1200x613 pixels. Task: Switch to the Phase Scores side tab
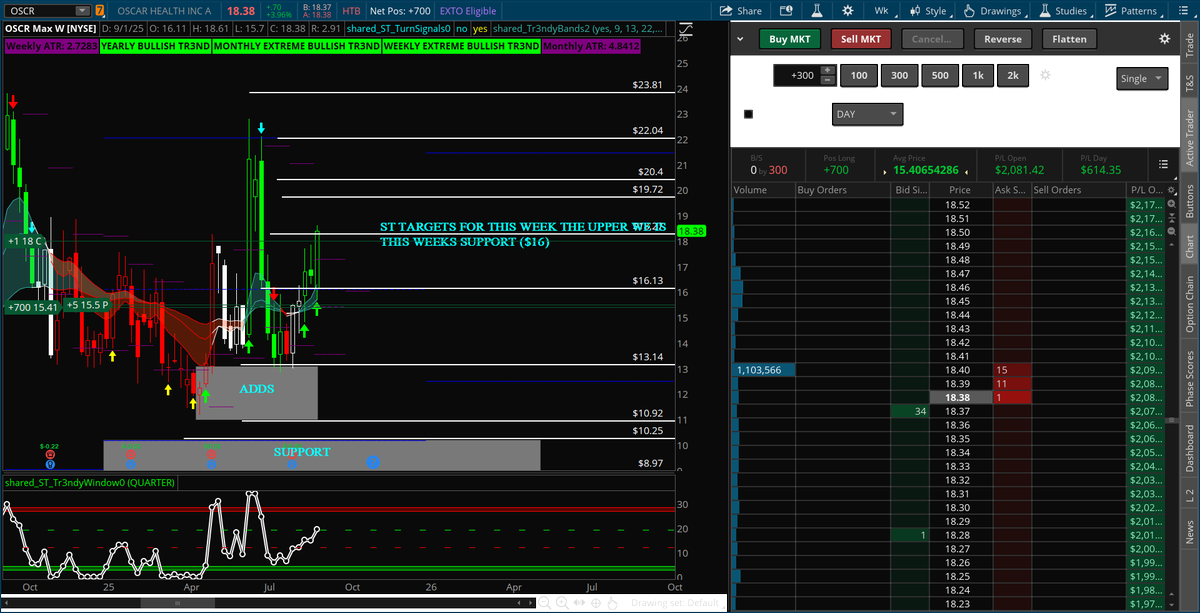coord(1190,378)
